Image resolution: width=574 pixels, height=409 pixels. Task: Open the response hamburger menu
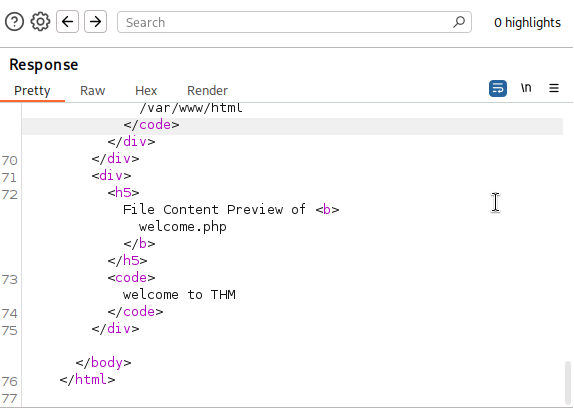[x=554, y=88]
